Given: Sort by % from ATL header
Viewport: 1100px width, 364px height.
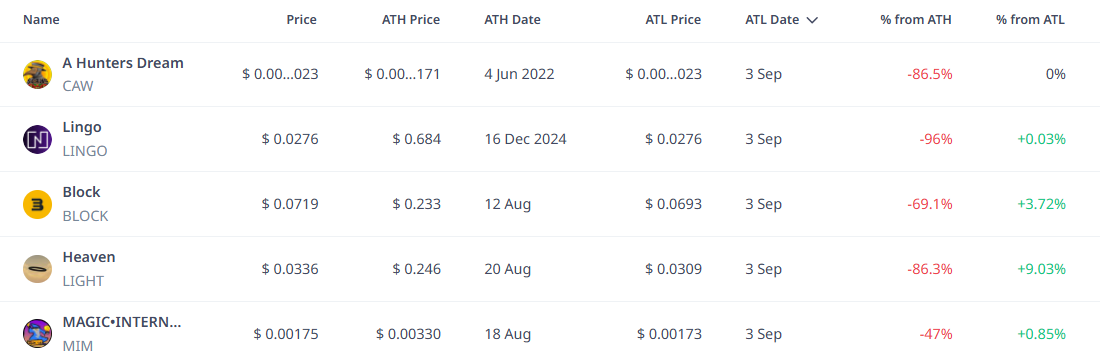Looking at the screenshot, I should pyautogui.click(x=1030, y=20).
